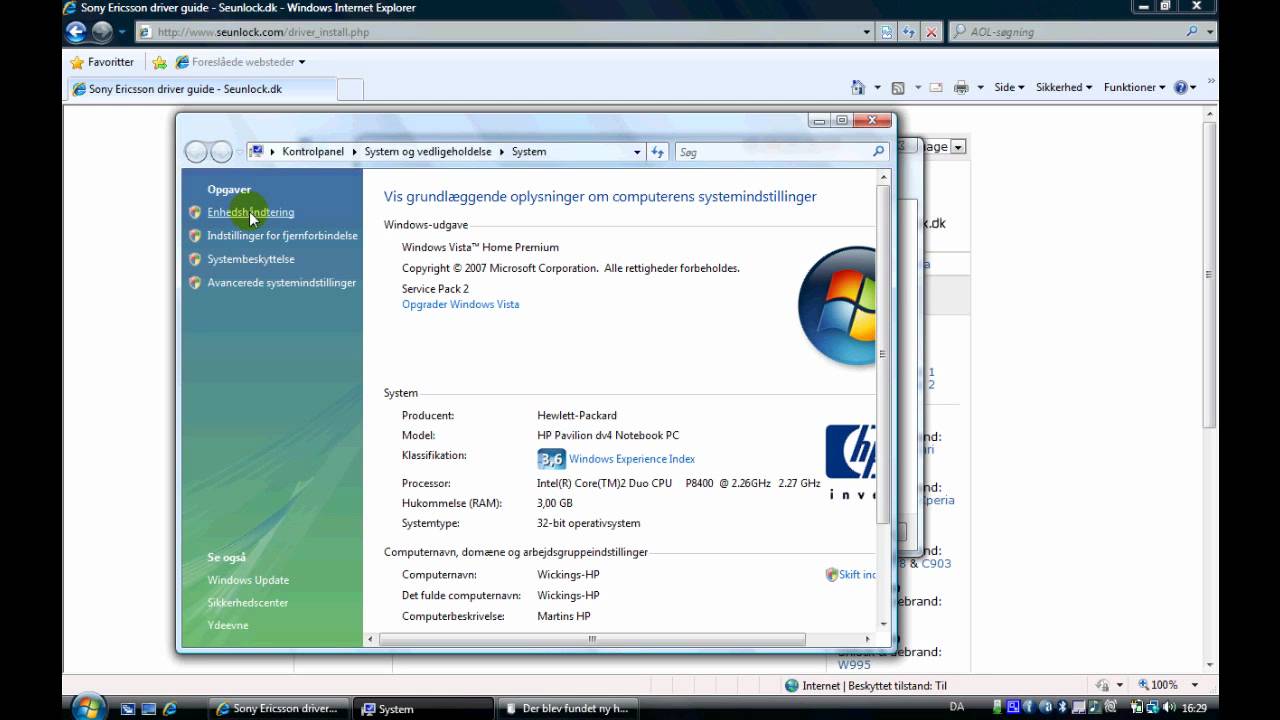Click System window vertical scrollbar

[x=883, y=355]
